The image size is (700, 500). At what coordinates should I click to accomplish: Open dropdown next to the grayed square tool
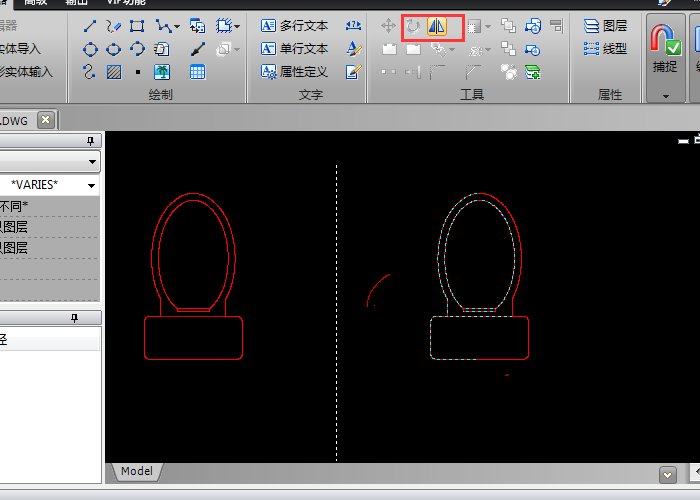click(x=488, y=27)
